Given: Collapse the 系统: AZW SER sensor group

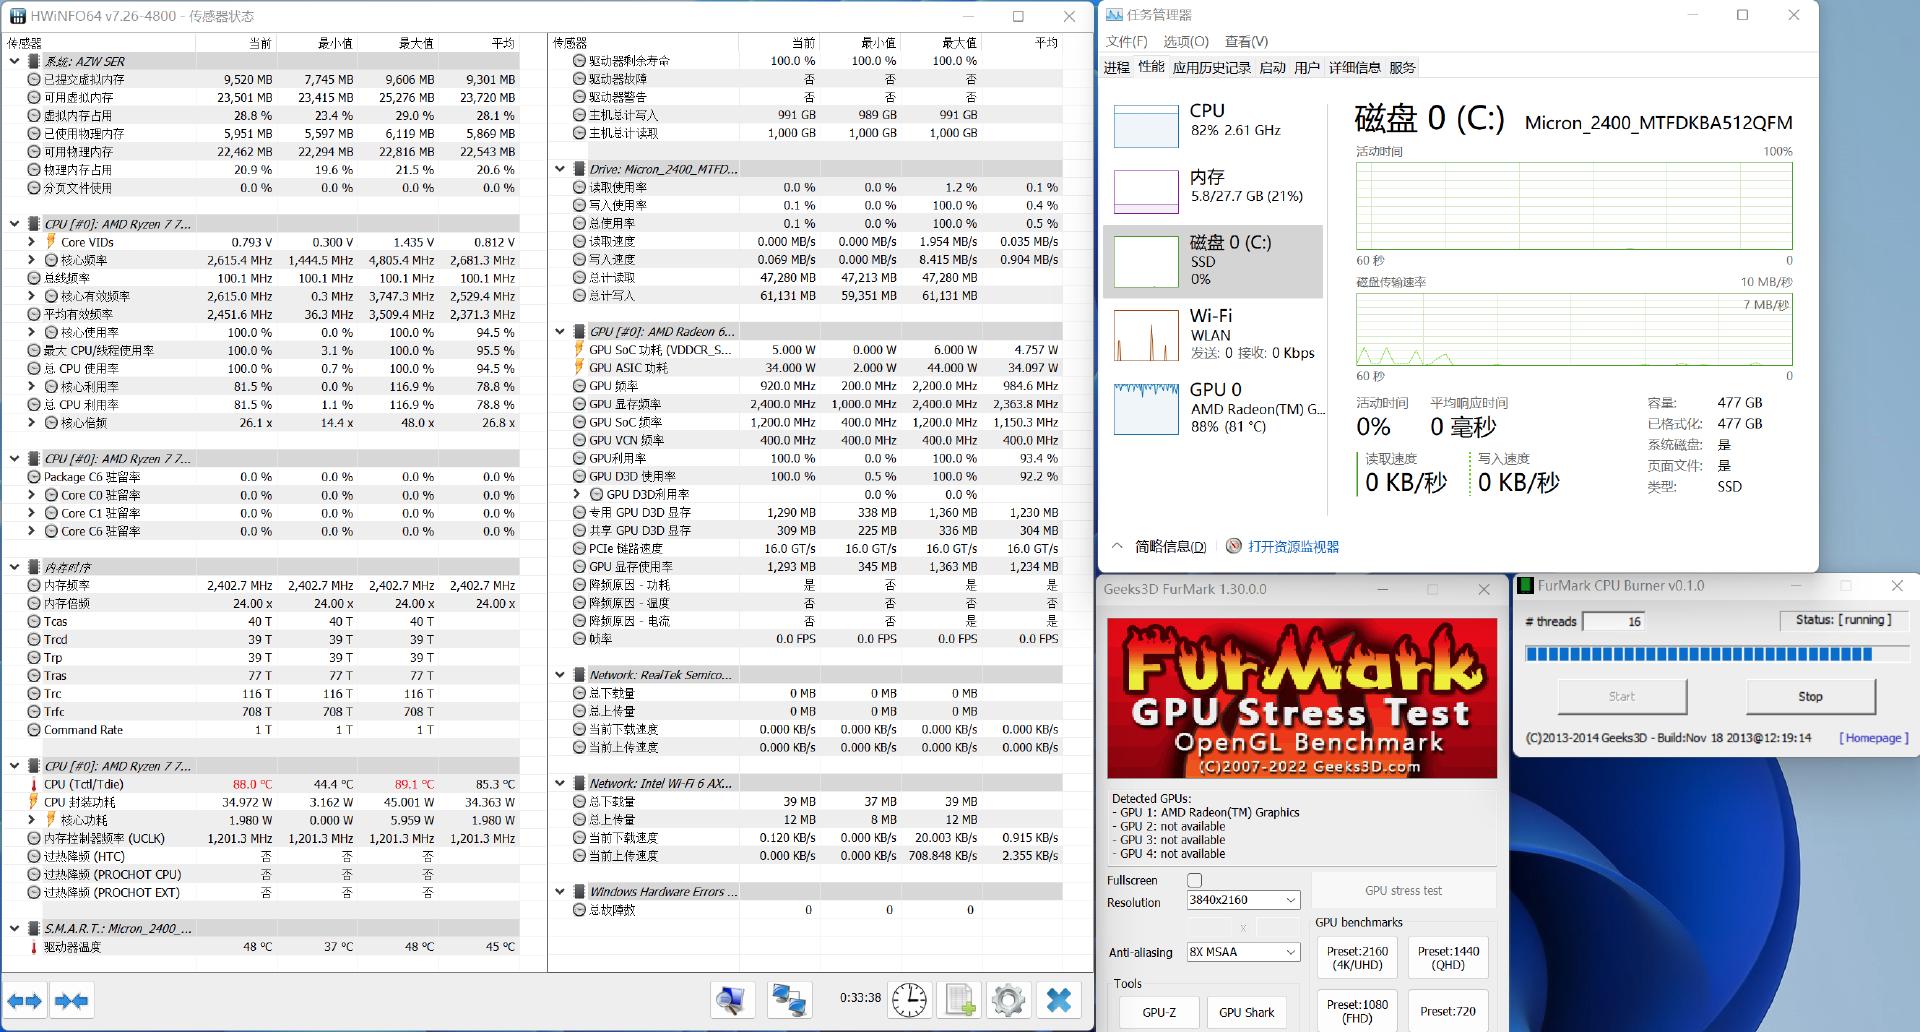Looking at the screenshot, I should coord(14,61).
